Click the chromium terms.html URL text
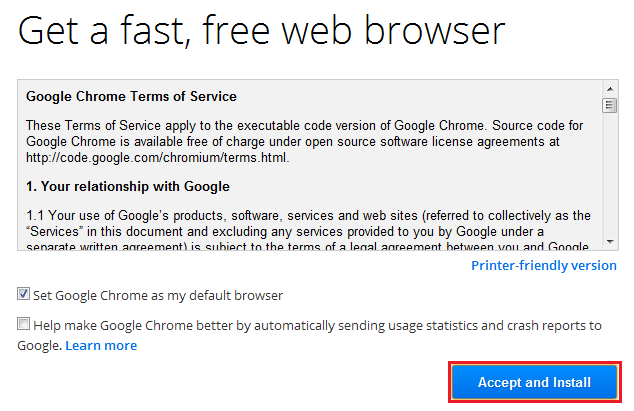This screenshot has width=634, height=411. click(157, 157)
